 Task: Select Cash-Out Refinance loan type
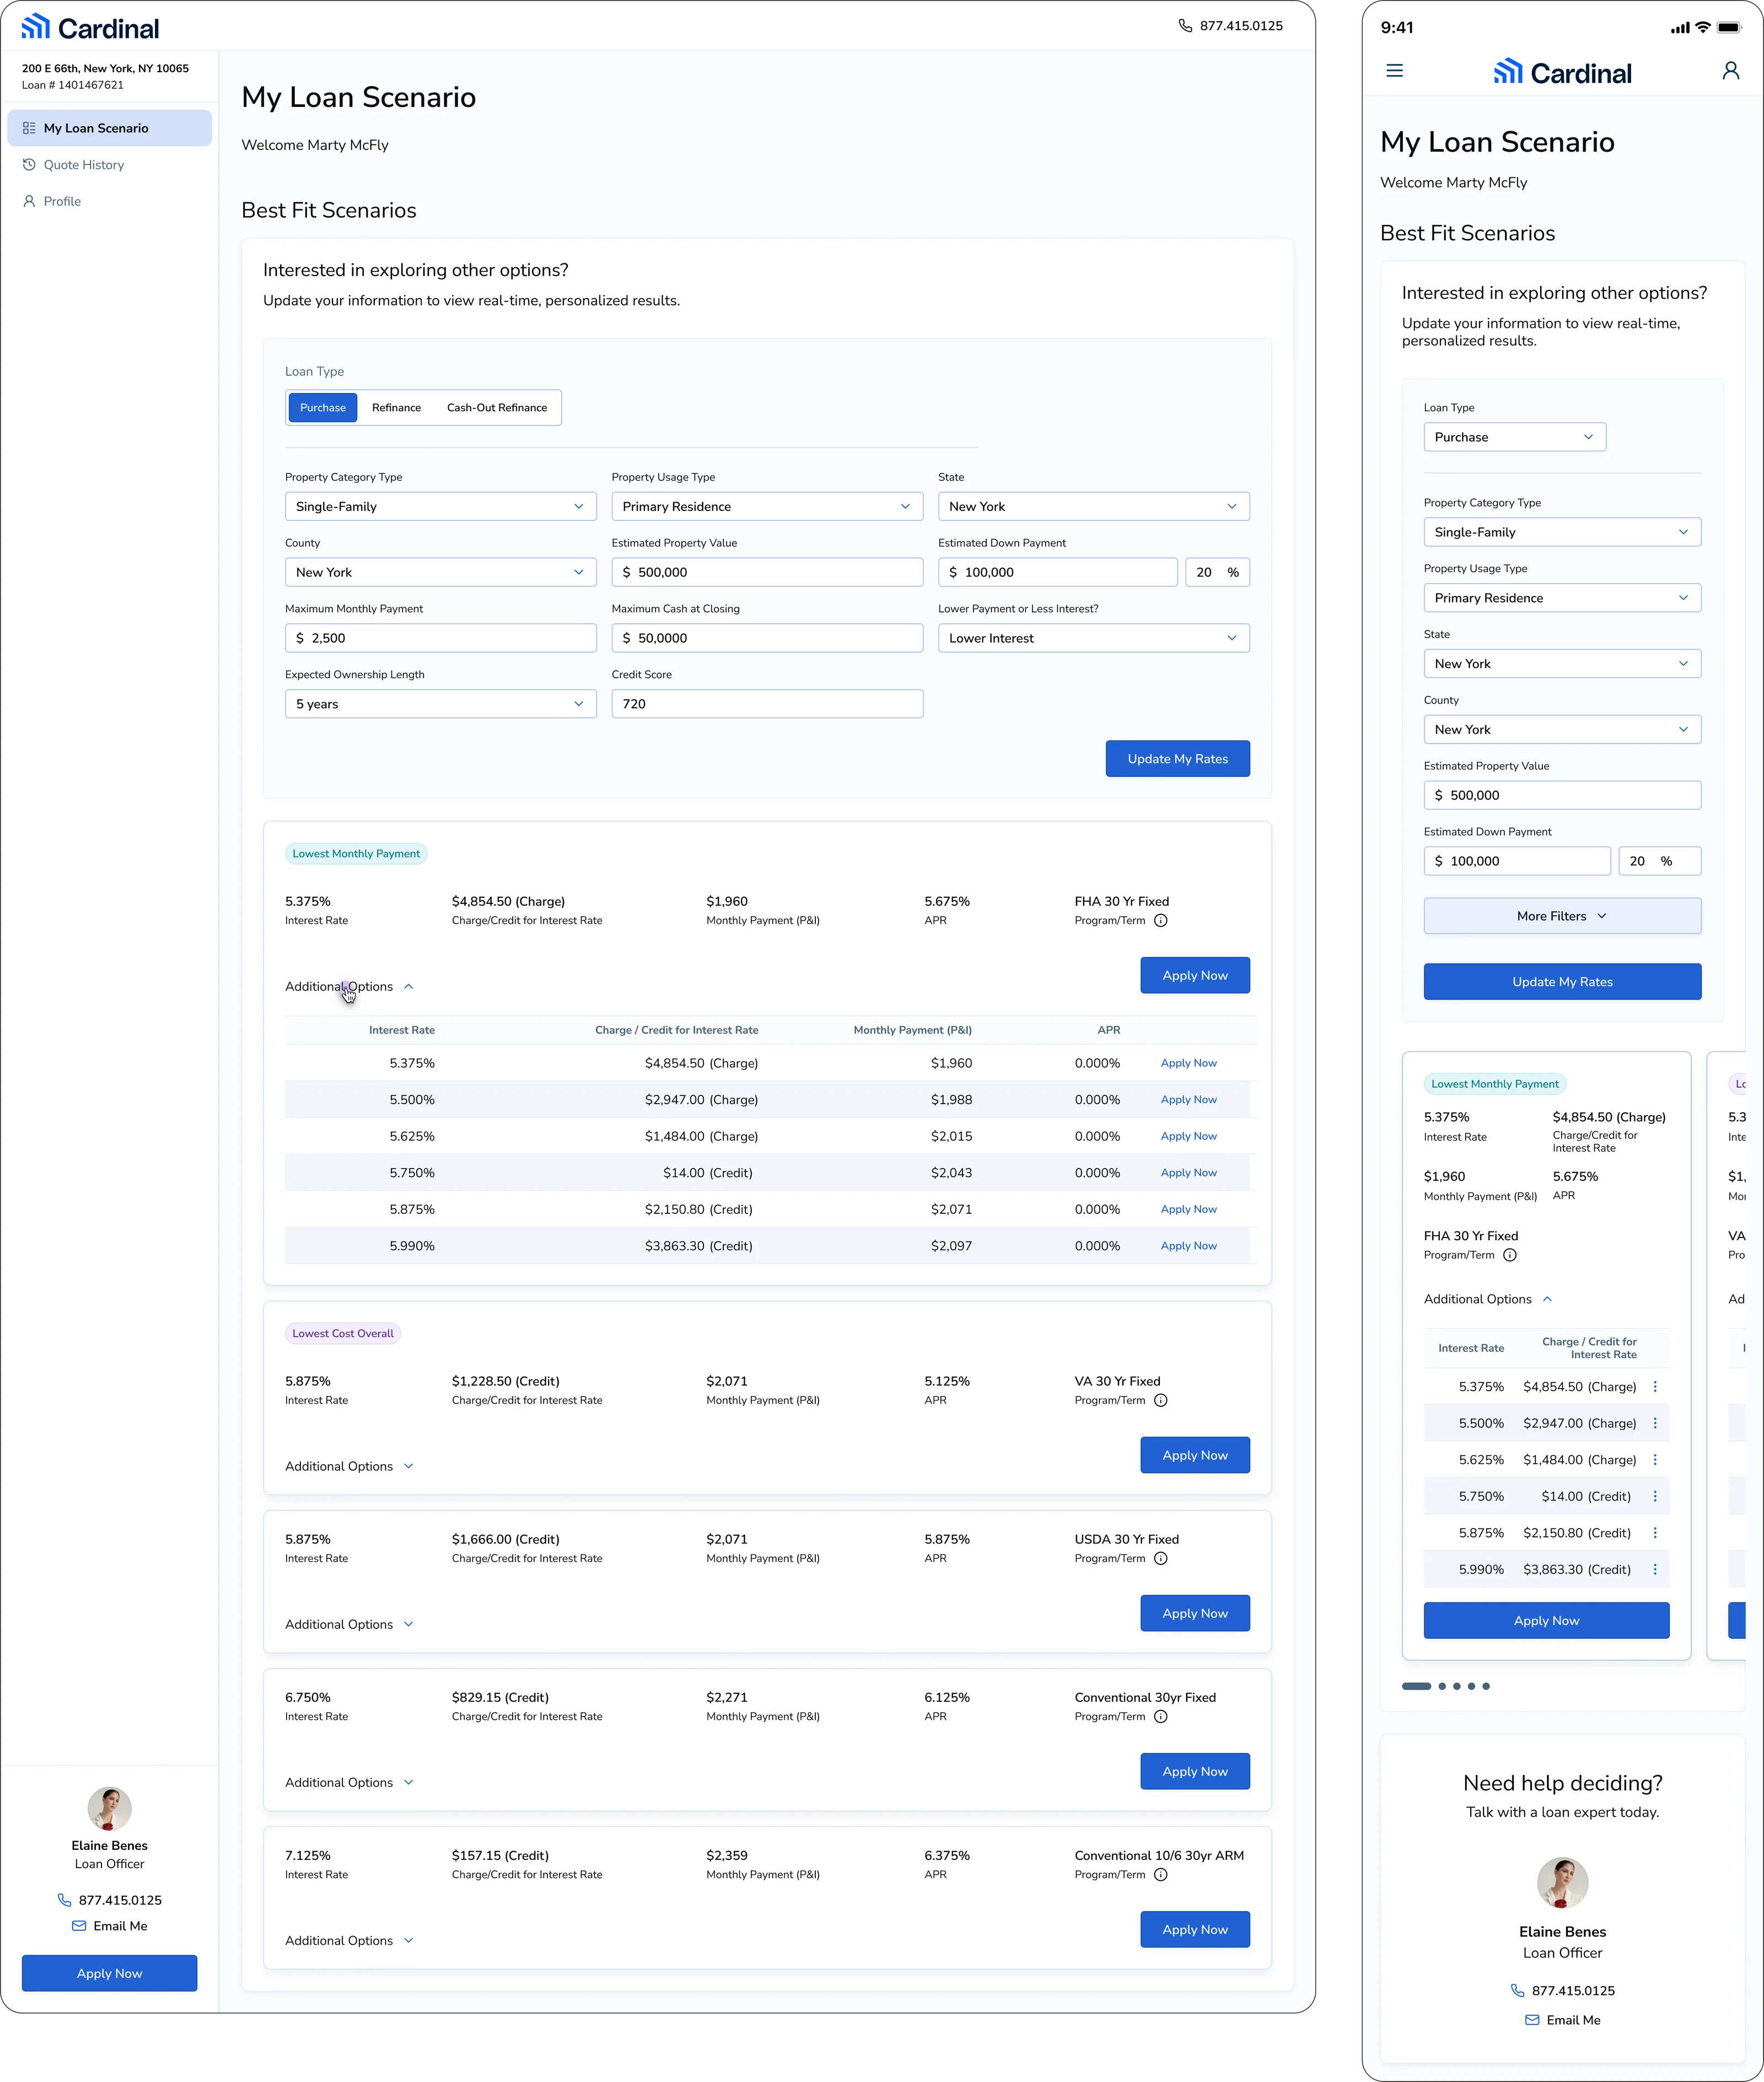coord(497,408)
